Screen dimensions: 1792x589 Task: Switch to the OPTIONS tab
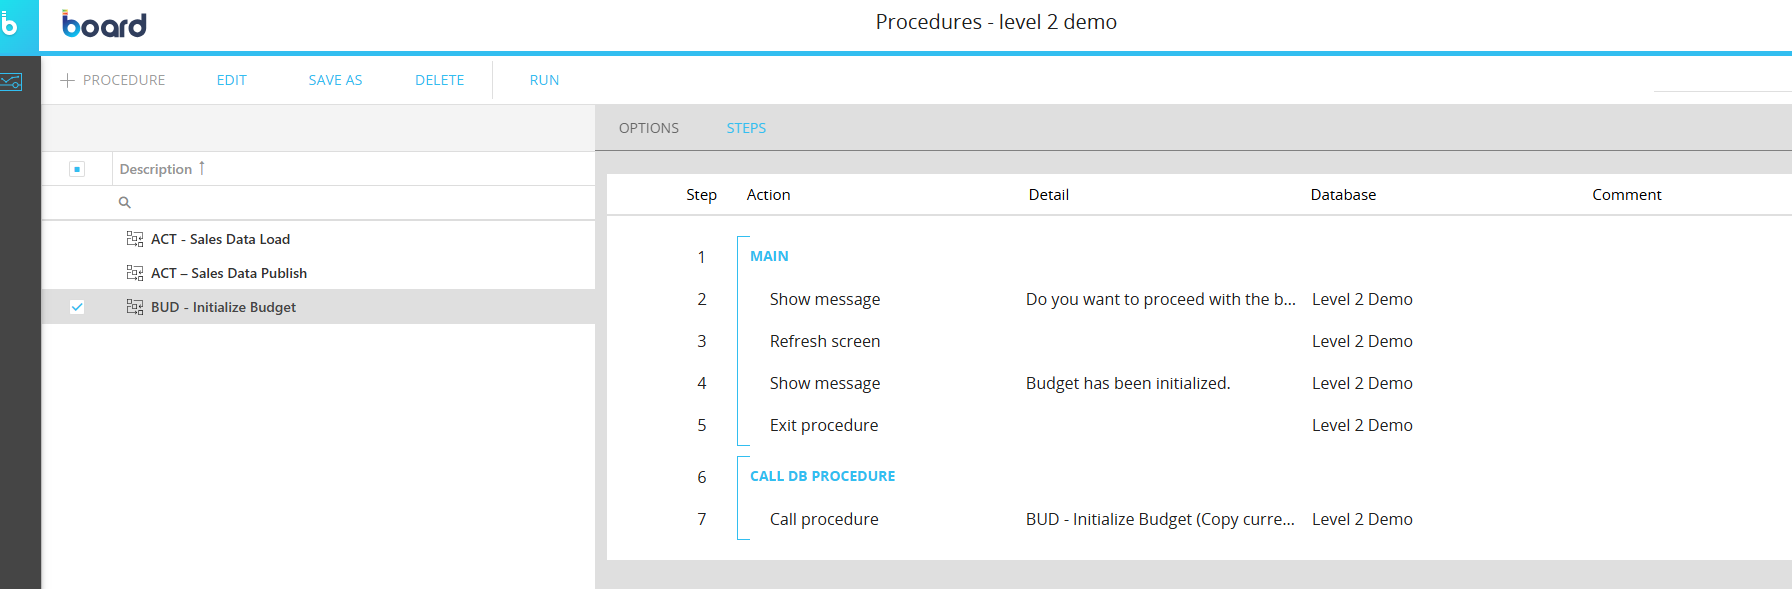648,128
